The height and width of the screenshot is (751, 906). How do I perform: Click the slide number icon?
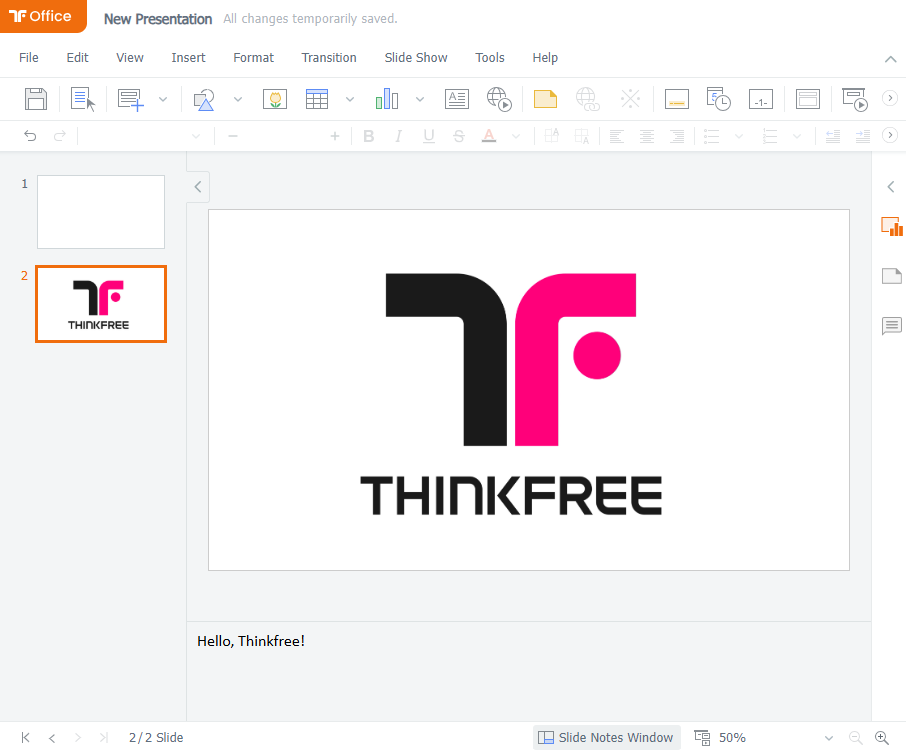[761, 99]
